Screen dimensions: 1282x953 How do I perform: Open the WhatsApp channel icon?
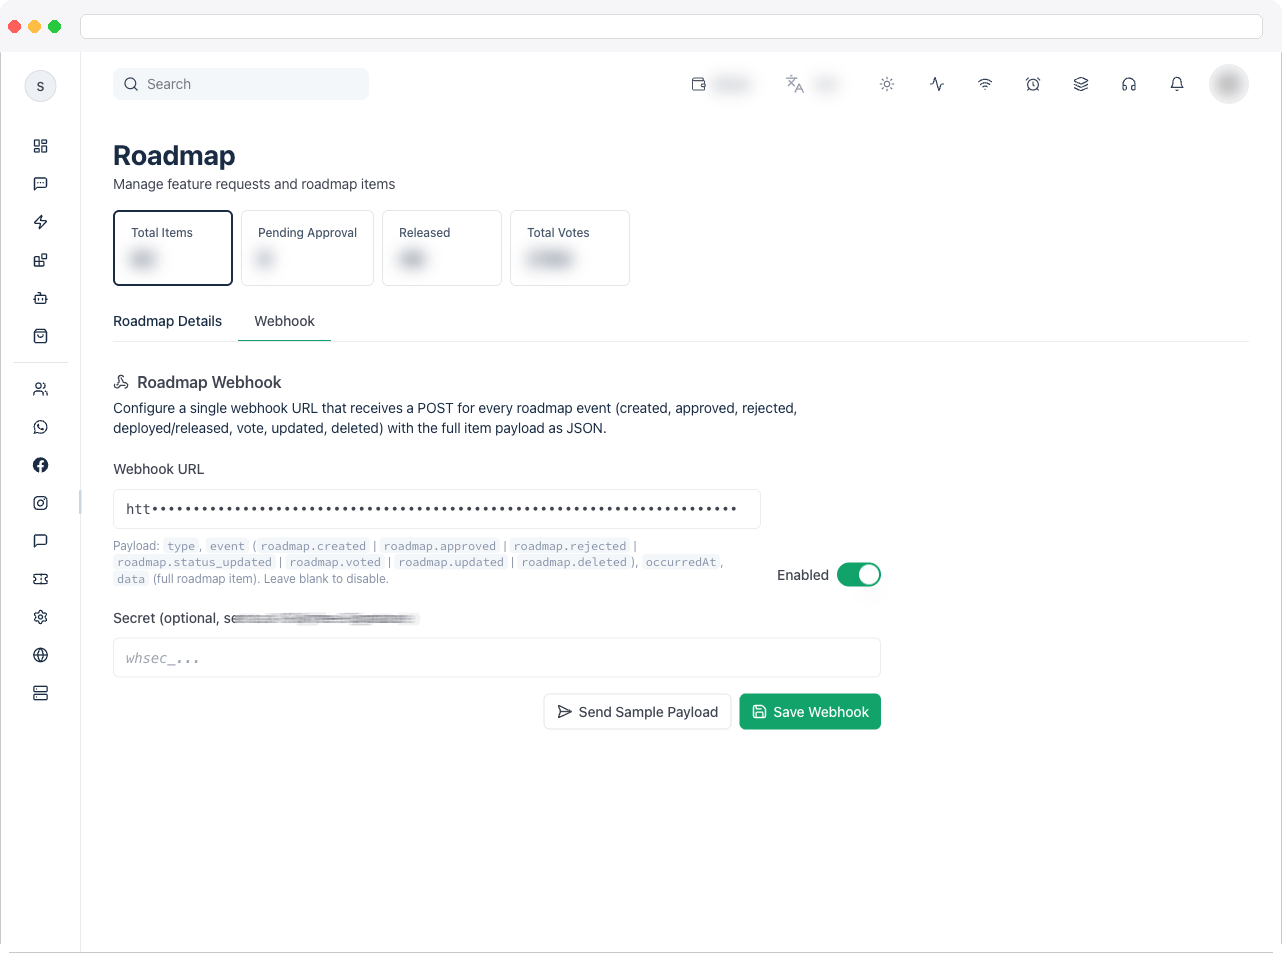coord(40,427)
